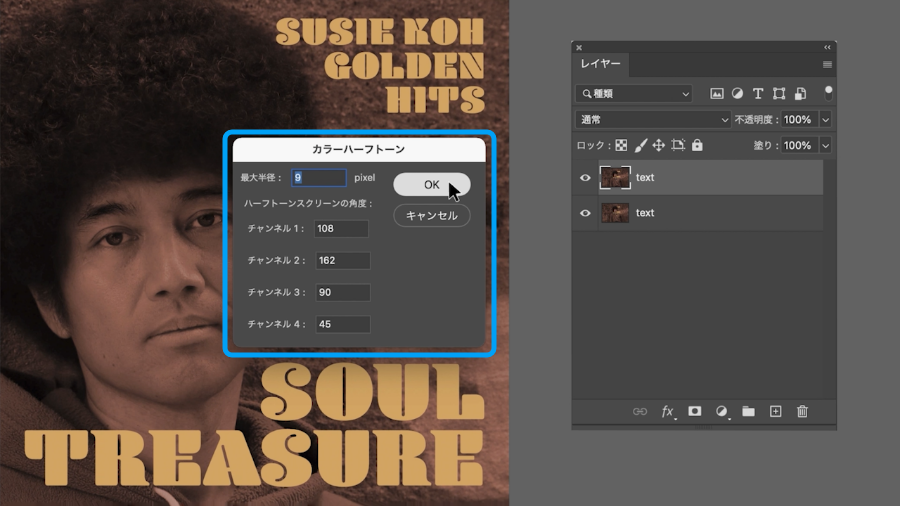Toggle layer filtering switch on or off
The width and height of the screenshot is (900, 506).
828,93
